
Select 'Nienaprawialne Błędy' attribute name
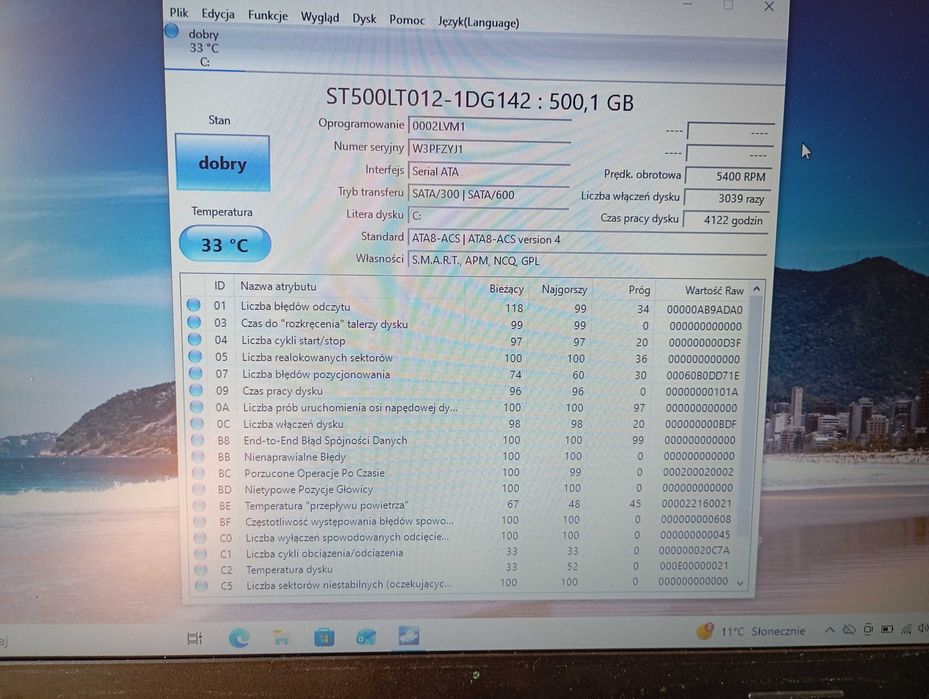point(294,457)
